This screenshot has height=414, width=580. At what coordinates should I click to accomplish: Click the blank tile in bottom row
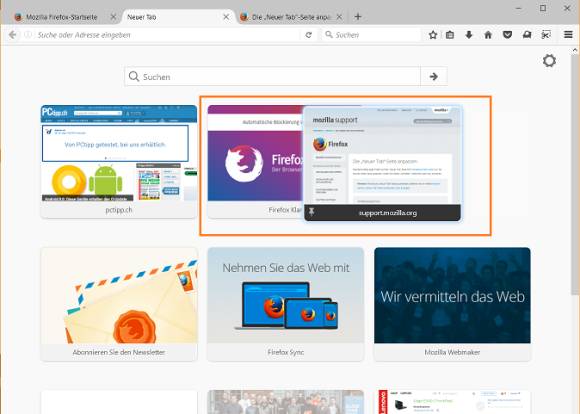119,402
